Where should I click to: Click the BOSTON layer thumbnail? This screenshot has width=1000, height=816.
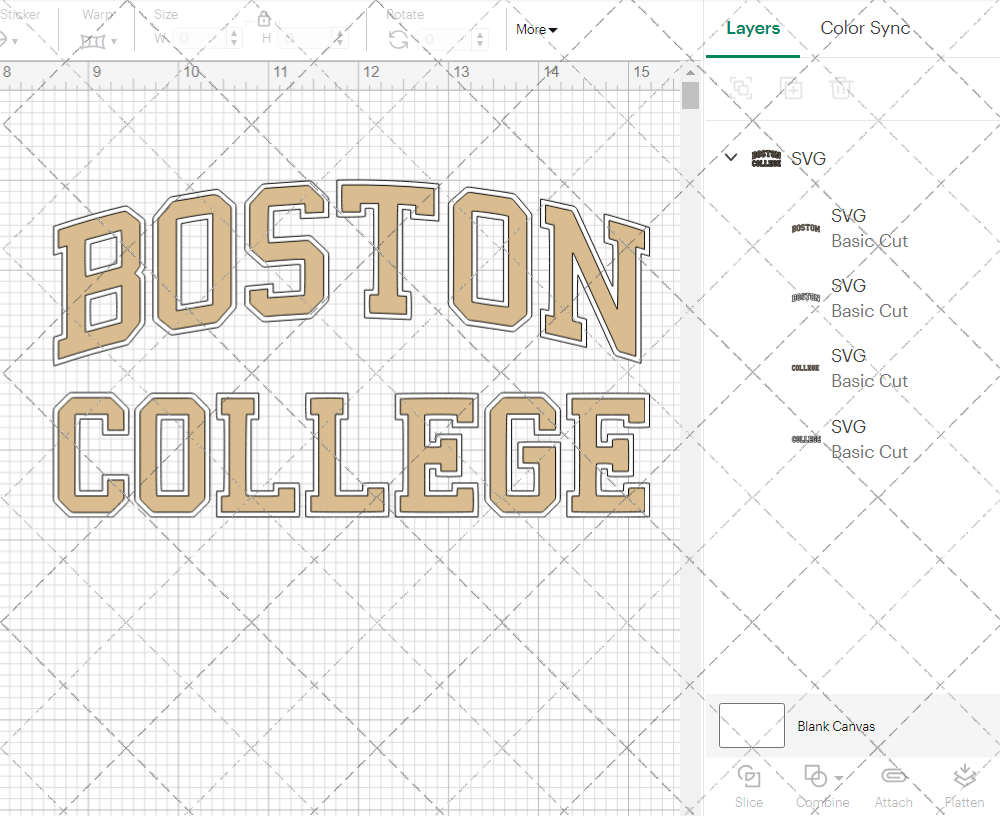point(805,227)
